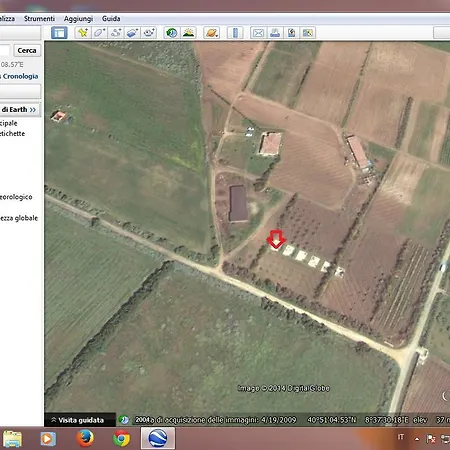This screenshot has height=450, width=450.
Task: Toggle the sidebar panel icon
Action: [x=59, y=33]
